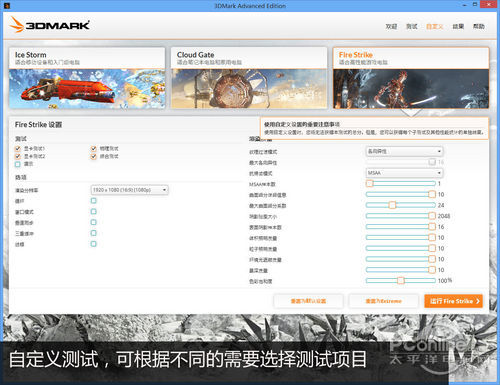Click the reset to default settings button
This screenshot has width=500, height=385.
point(308,301)
